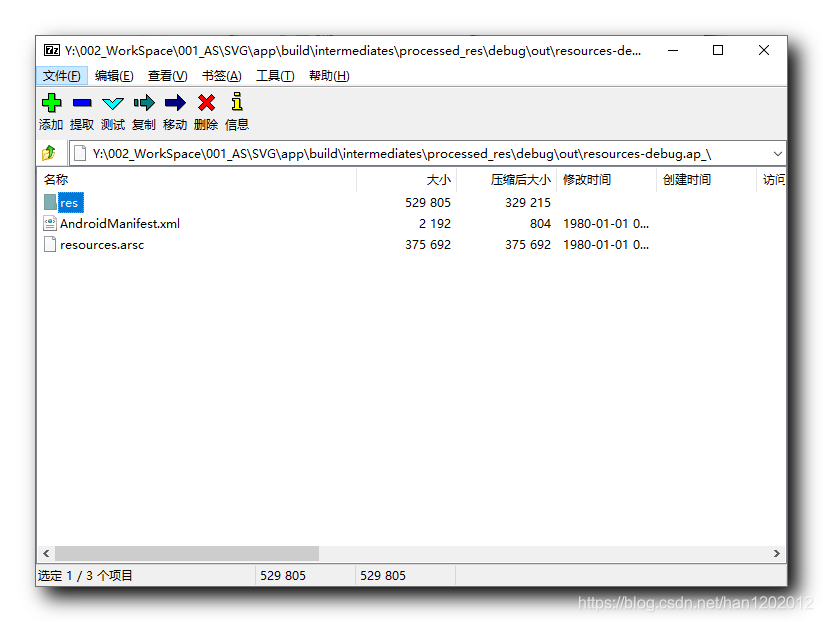Viewport: 823px width, 622px height.
Task: Click the Test (测试) checkmark icon
Action: click(113, 103)
